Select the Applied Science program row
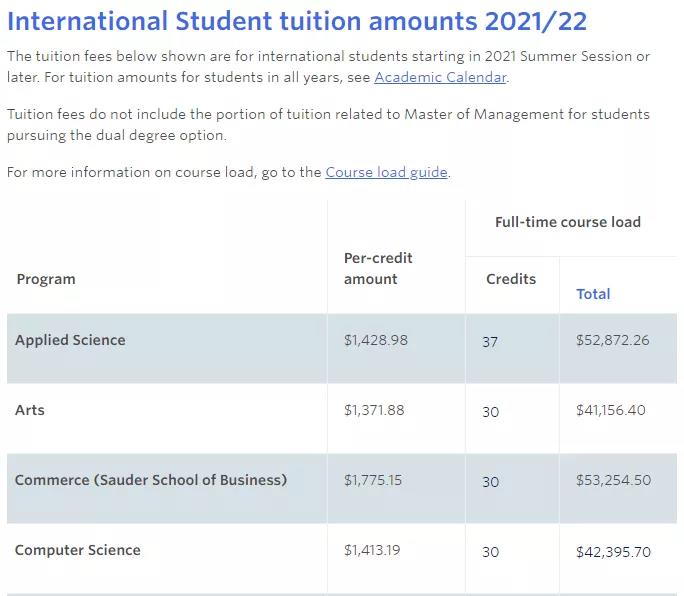The image size is (684, 596). pos(342,349)
